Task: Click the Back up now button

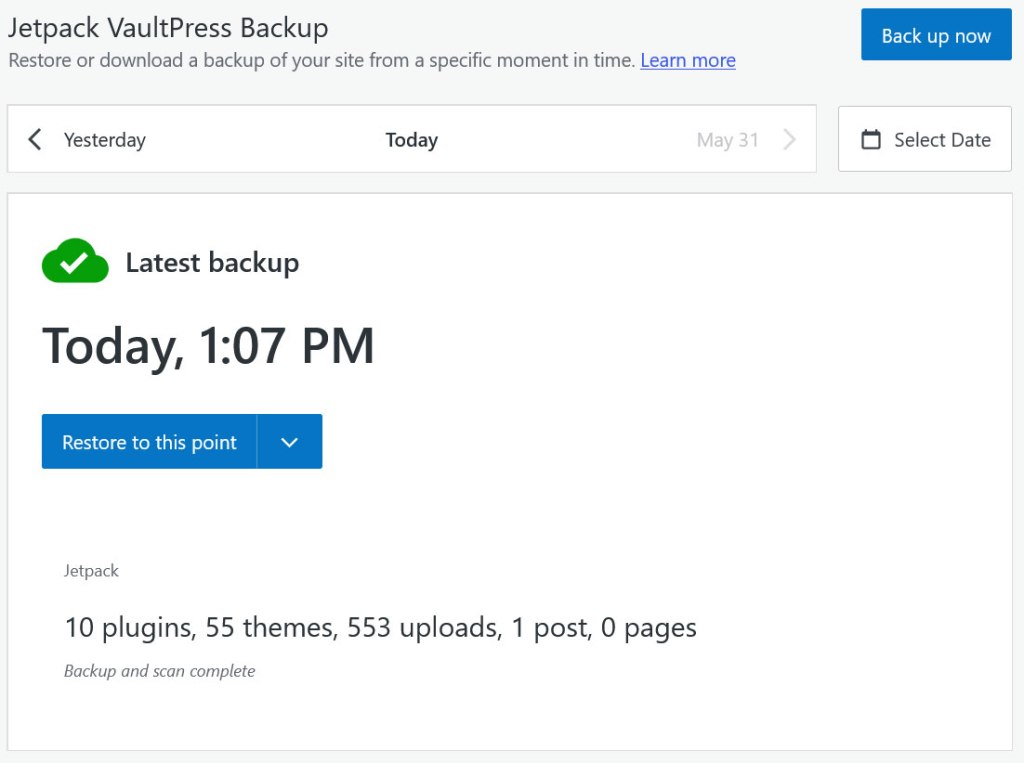Action: click(x=936, y=35)
